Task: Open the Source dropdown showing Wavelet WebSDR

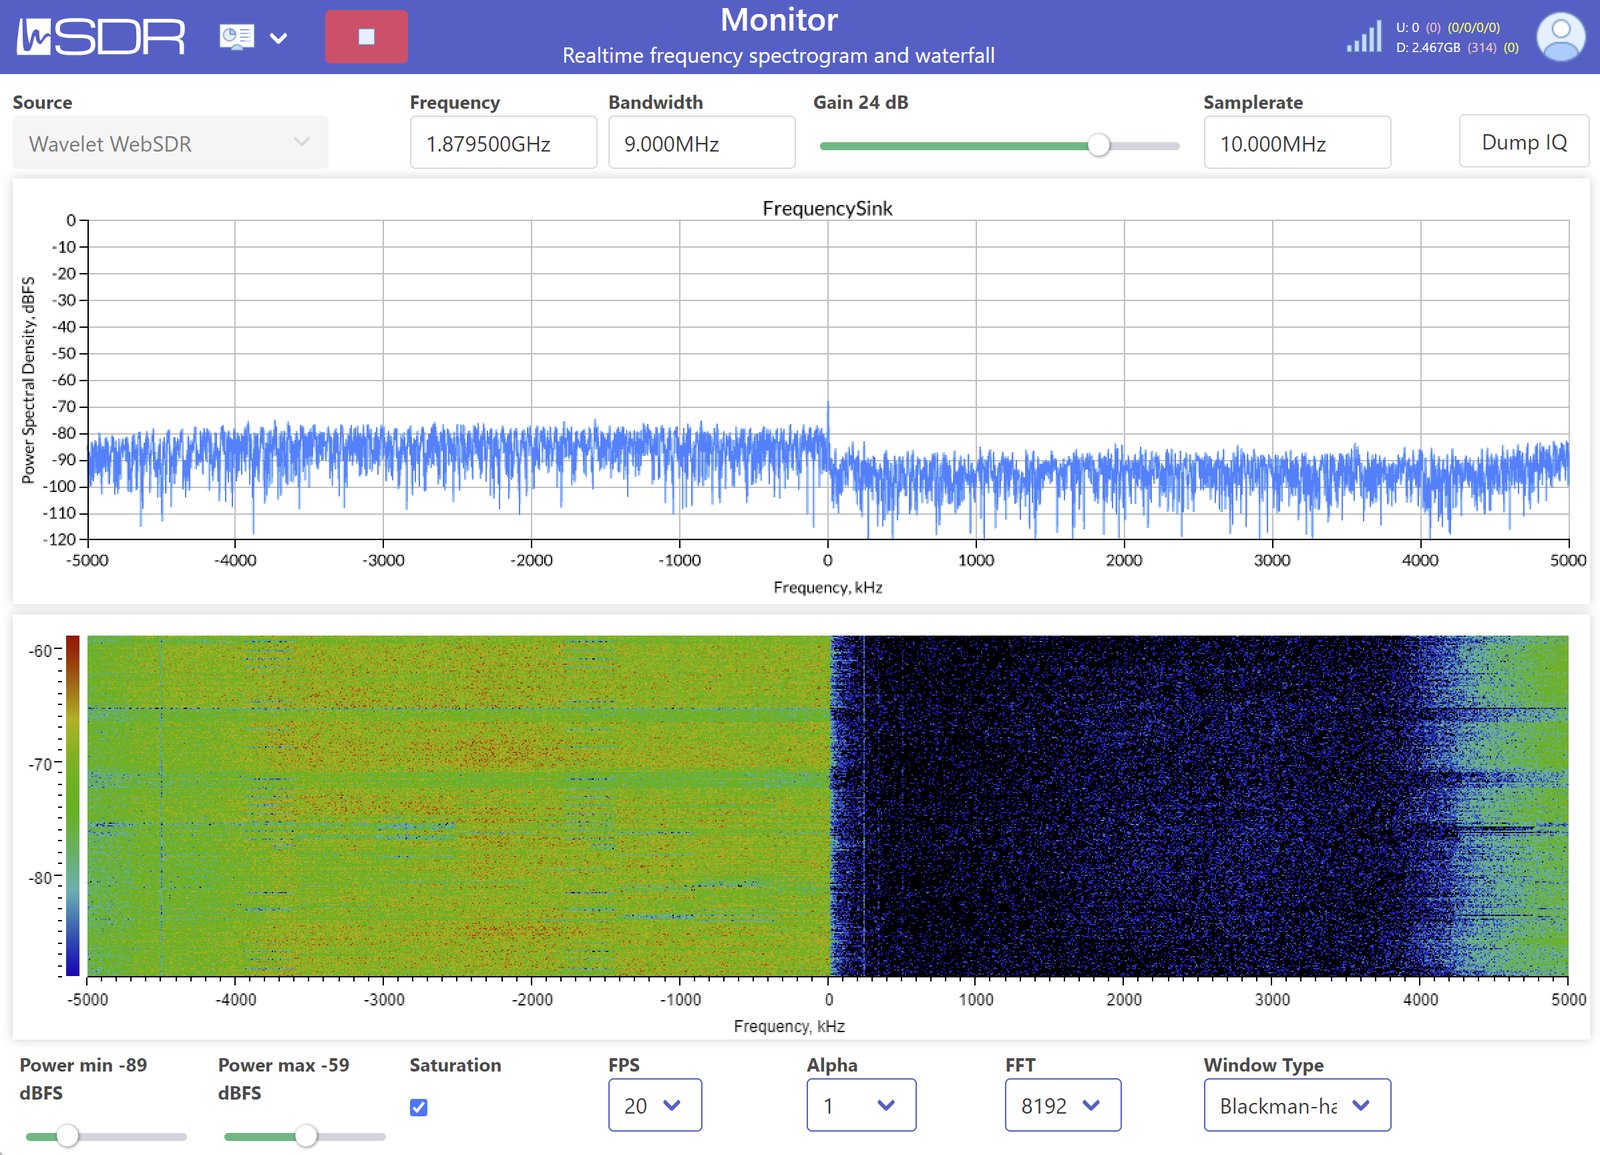Action: [170, 142]
